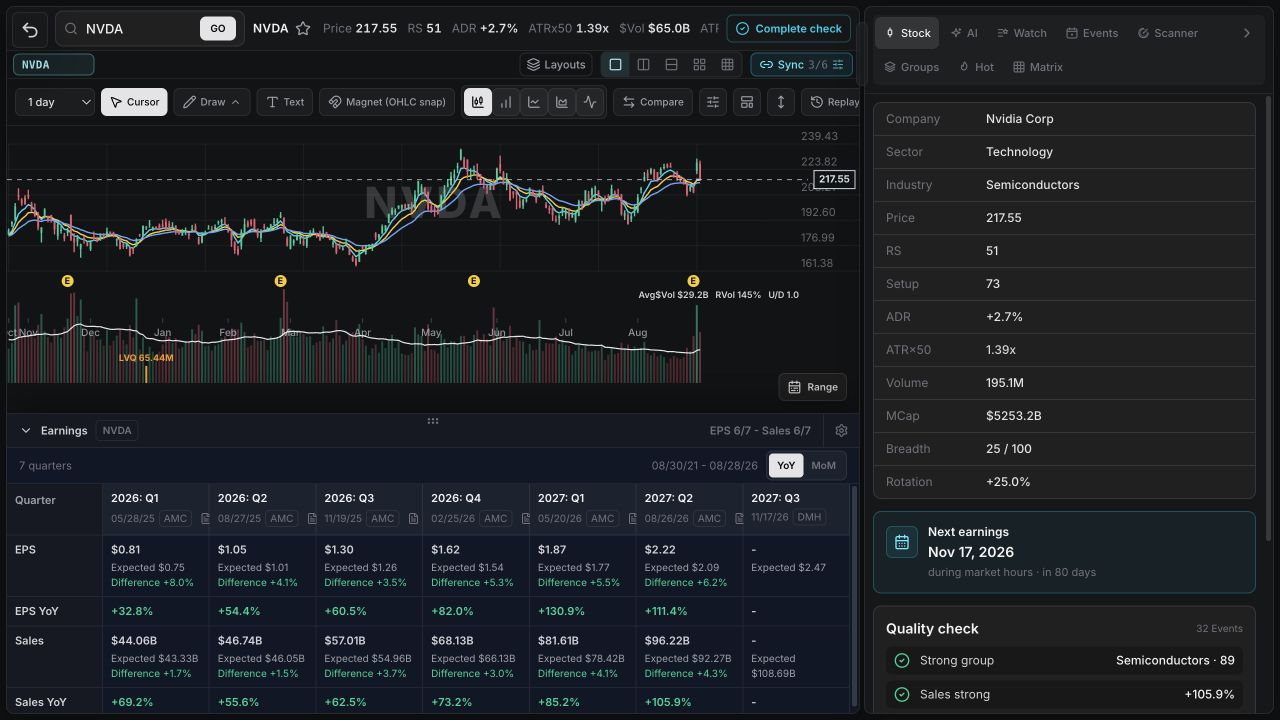Open report document for 2026: Q3
This screenshot has width=1280, height=720.
411,519
